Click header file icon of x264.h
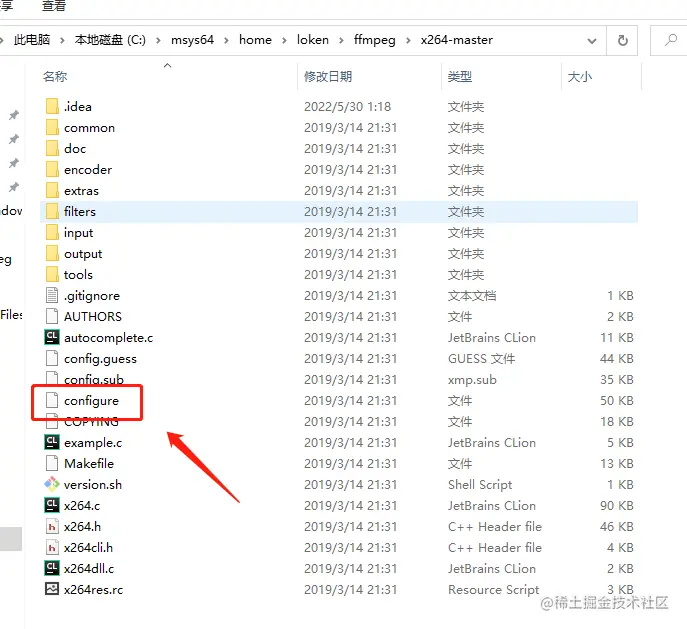The width and height of the screenshot is (687, 629). (52, 526)
